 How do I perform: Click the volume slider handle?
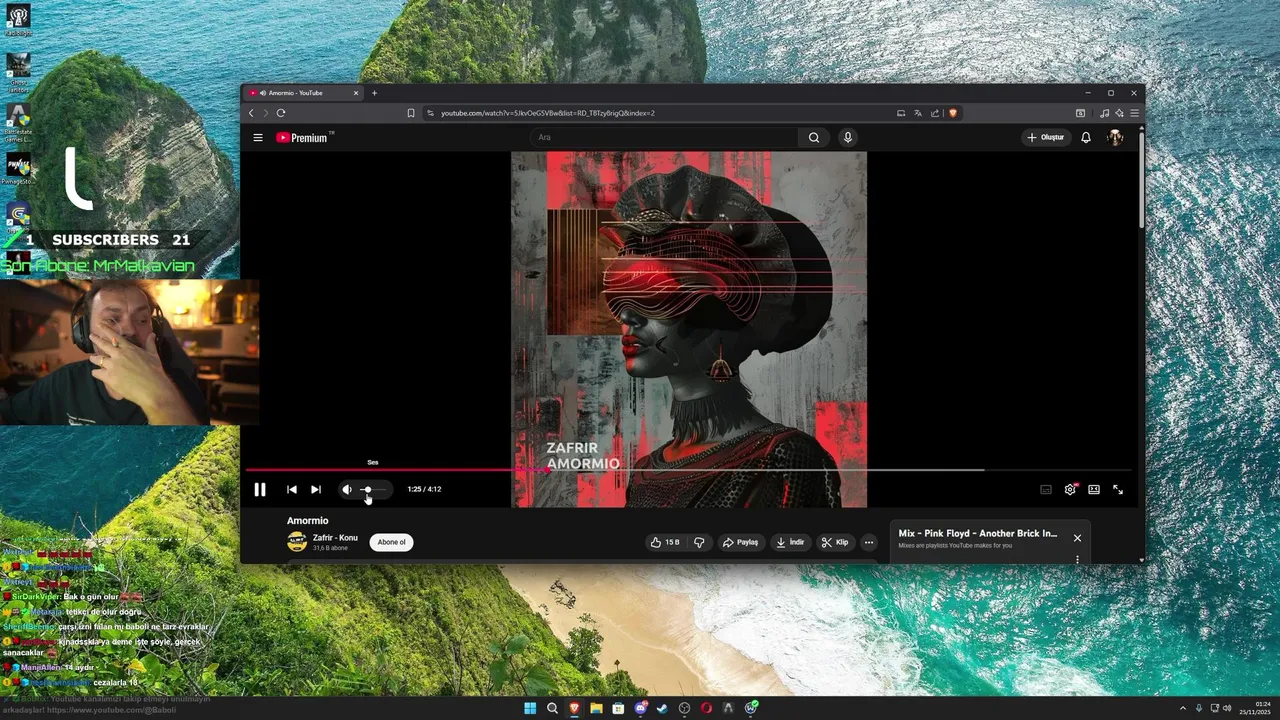(x=367, y=489)
